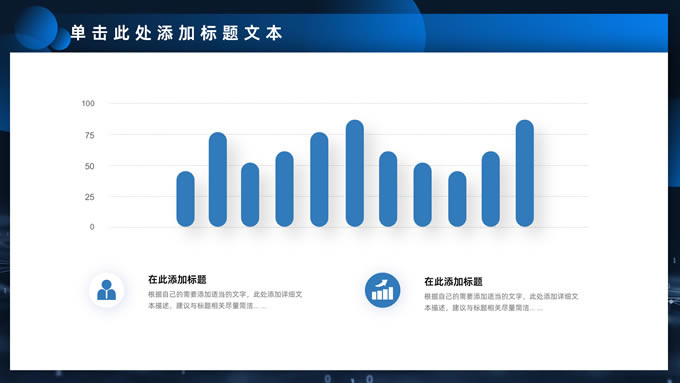The height and width of the screenshot is (383, 680).
Task: Select the first bar of the chart
Action: pos(186,199)
